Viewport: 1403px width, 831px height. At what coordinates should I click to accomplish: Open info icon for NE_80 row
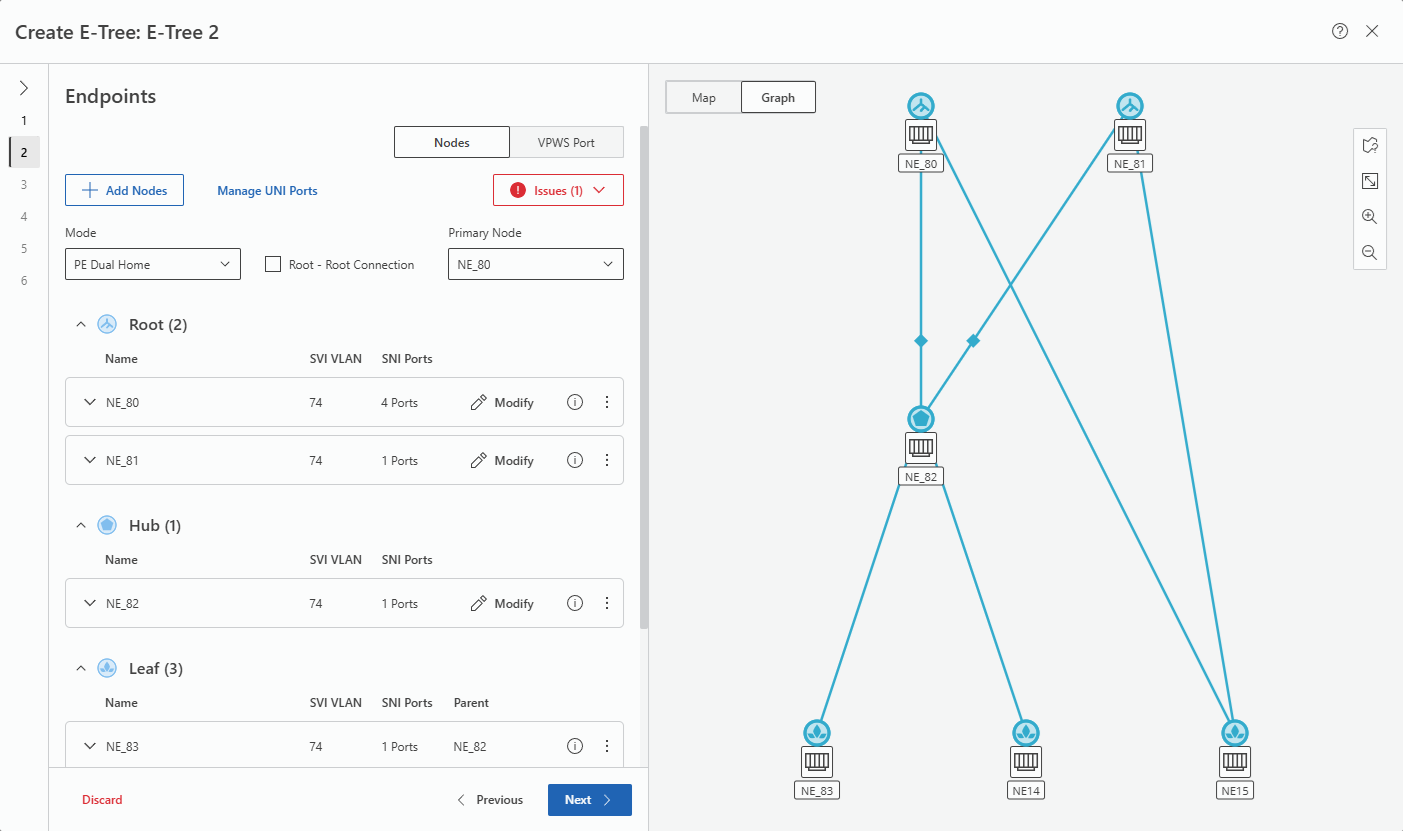click(x=575, y=402)
